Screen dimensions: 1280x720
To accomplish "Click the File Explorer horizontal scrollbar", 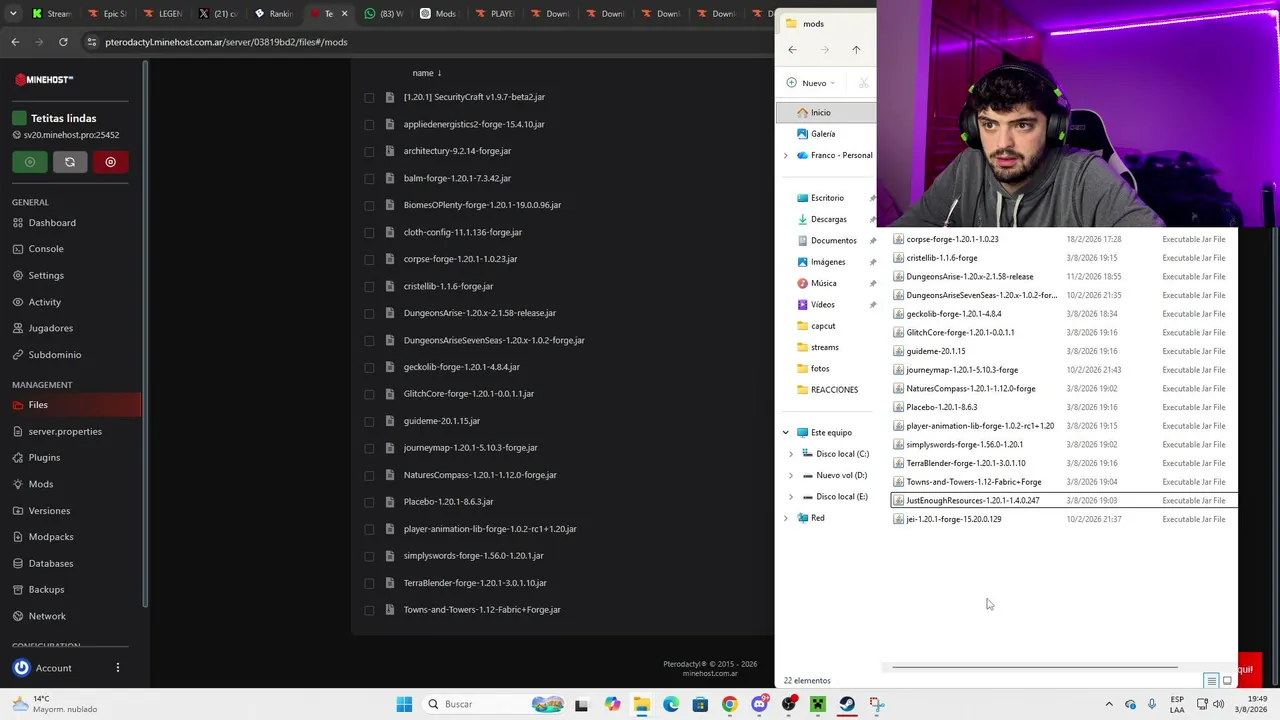I will click(1034, 667).
